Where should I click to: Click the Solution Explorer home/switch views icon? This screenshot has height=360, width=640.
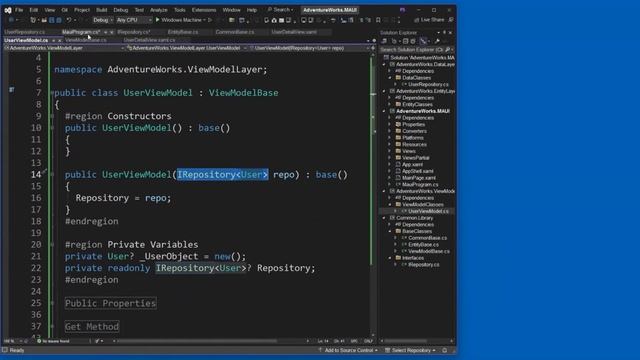[384, 41]
